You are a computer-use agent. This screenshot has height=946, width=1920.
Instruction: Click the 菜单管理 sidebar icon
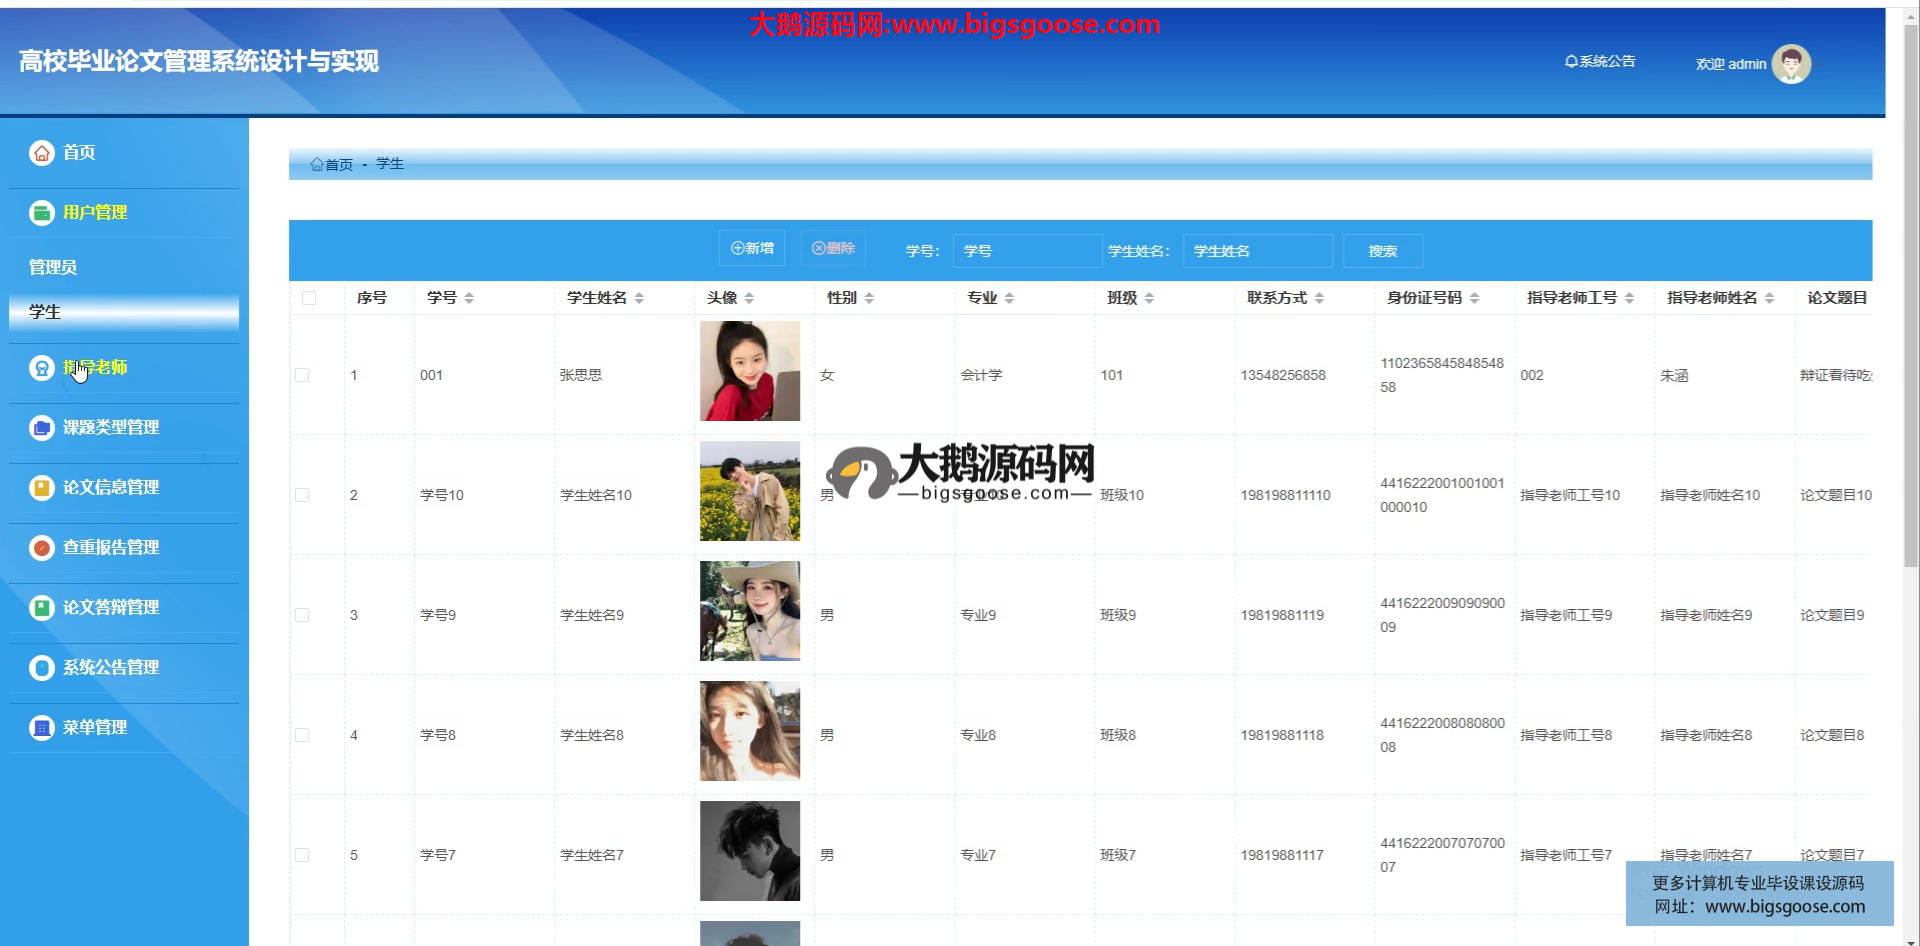click(x=42, y=728)
